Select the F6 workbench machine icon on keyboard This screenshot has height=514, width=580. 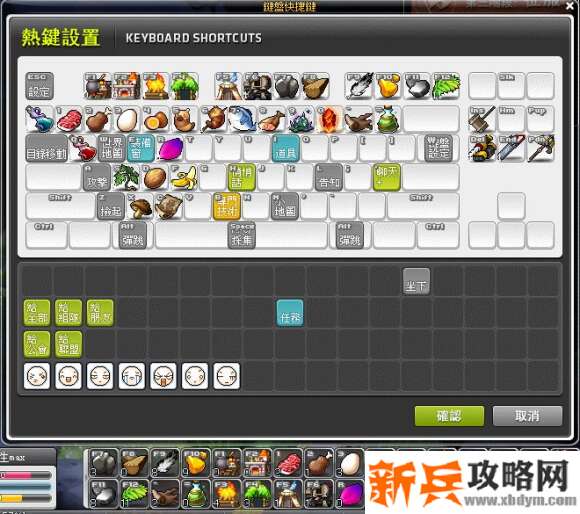(257, 86)
